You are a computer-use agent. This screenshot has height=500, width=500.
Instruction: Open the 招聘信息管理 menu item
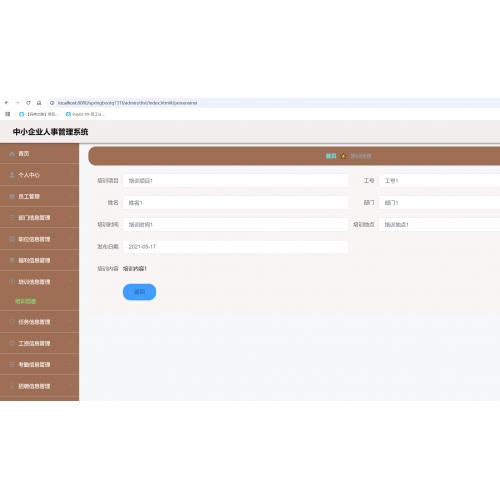(39, 386)
